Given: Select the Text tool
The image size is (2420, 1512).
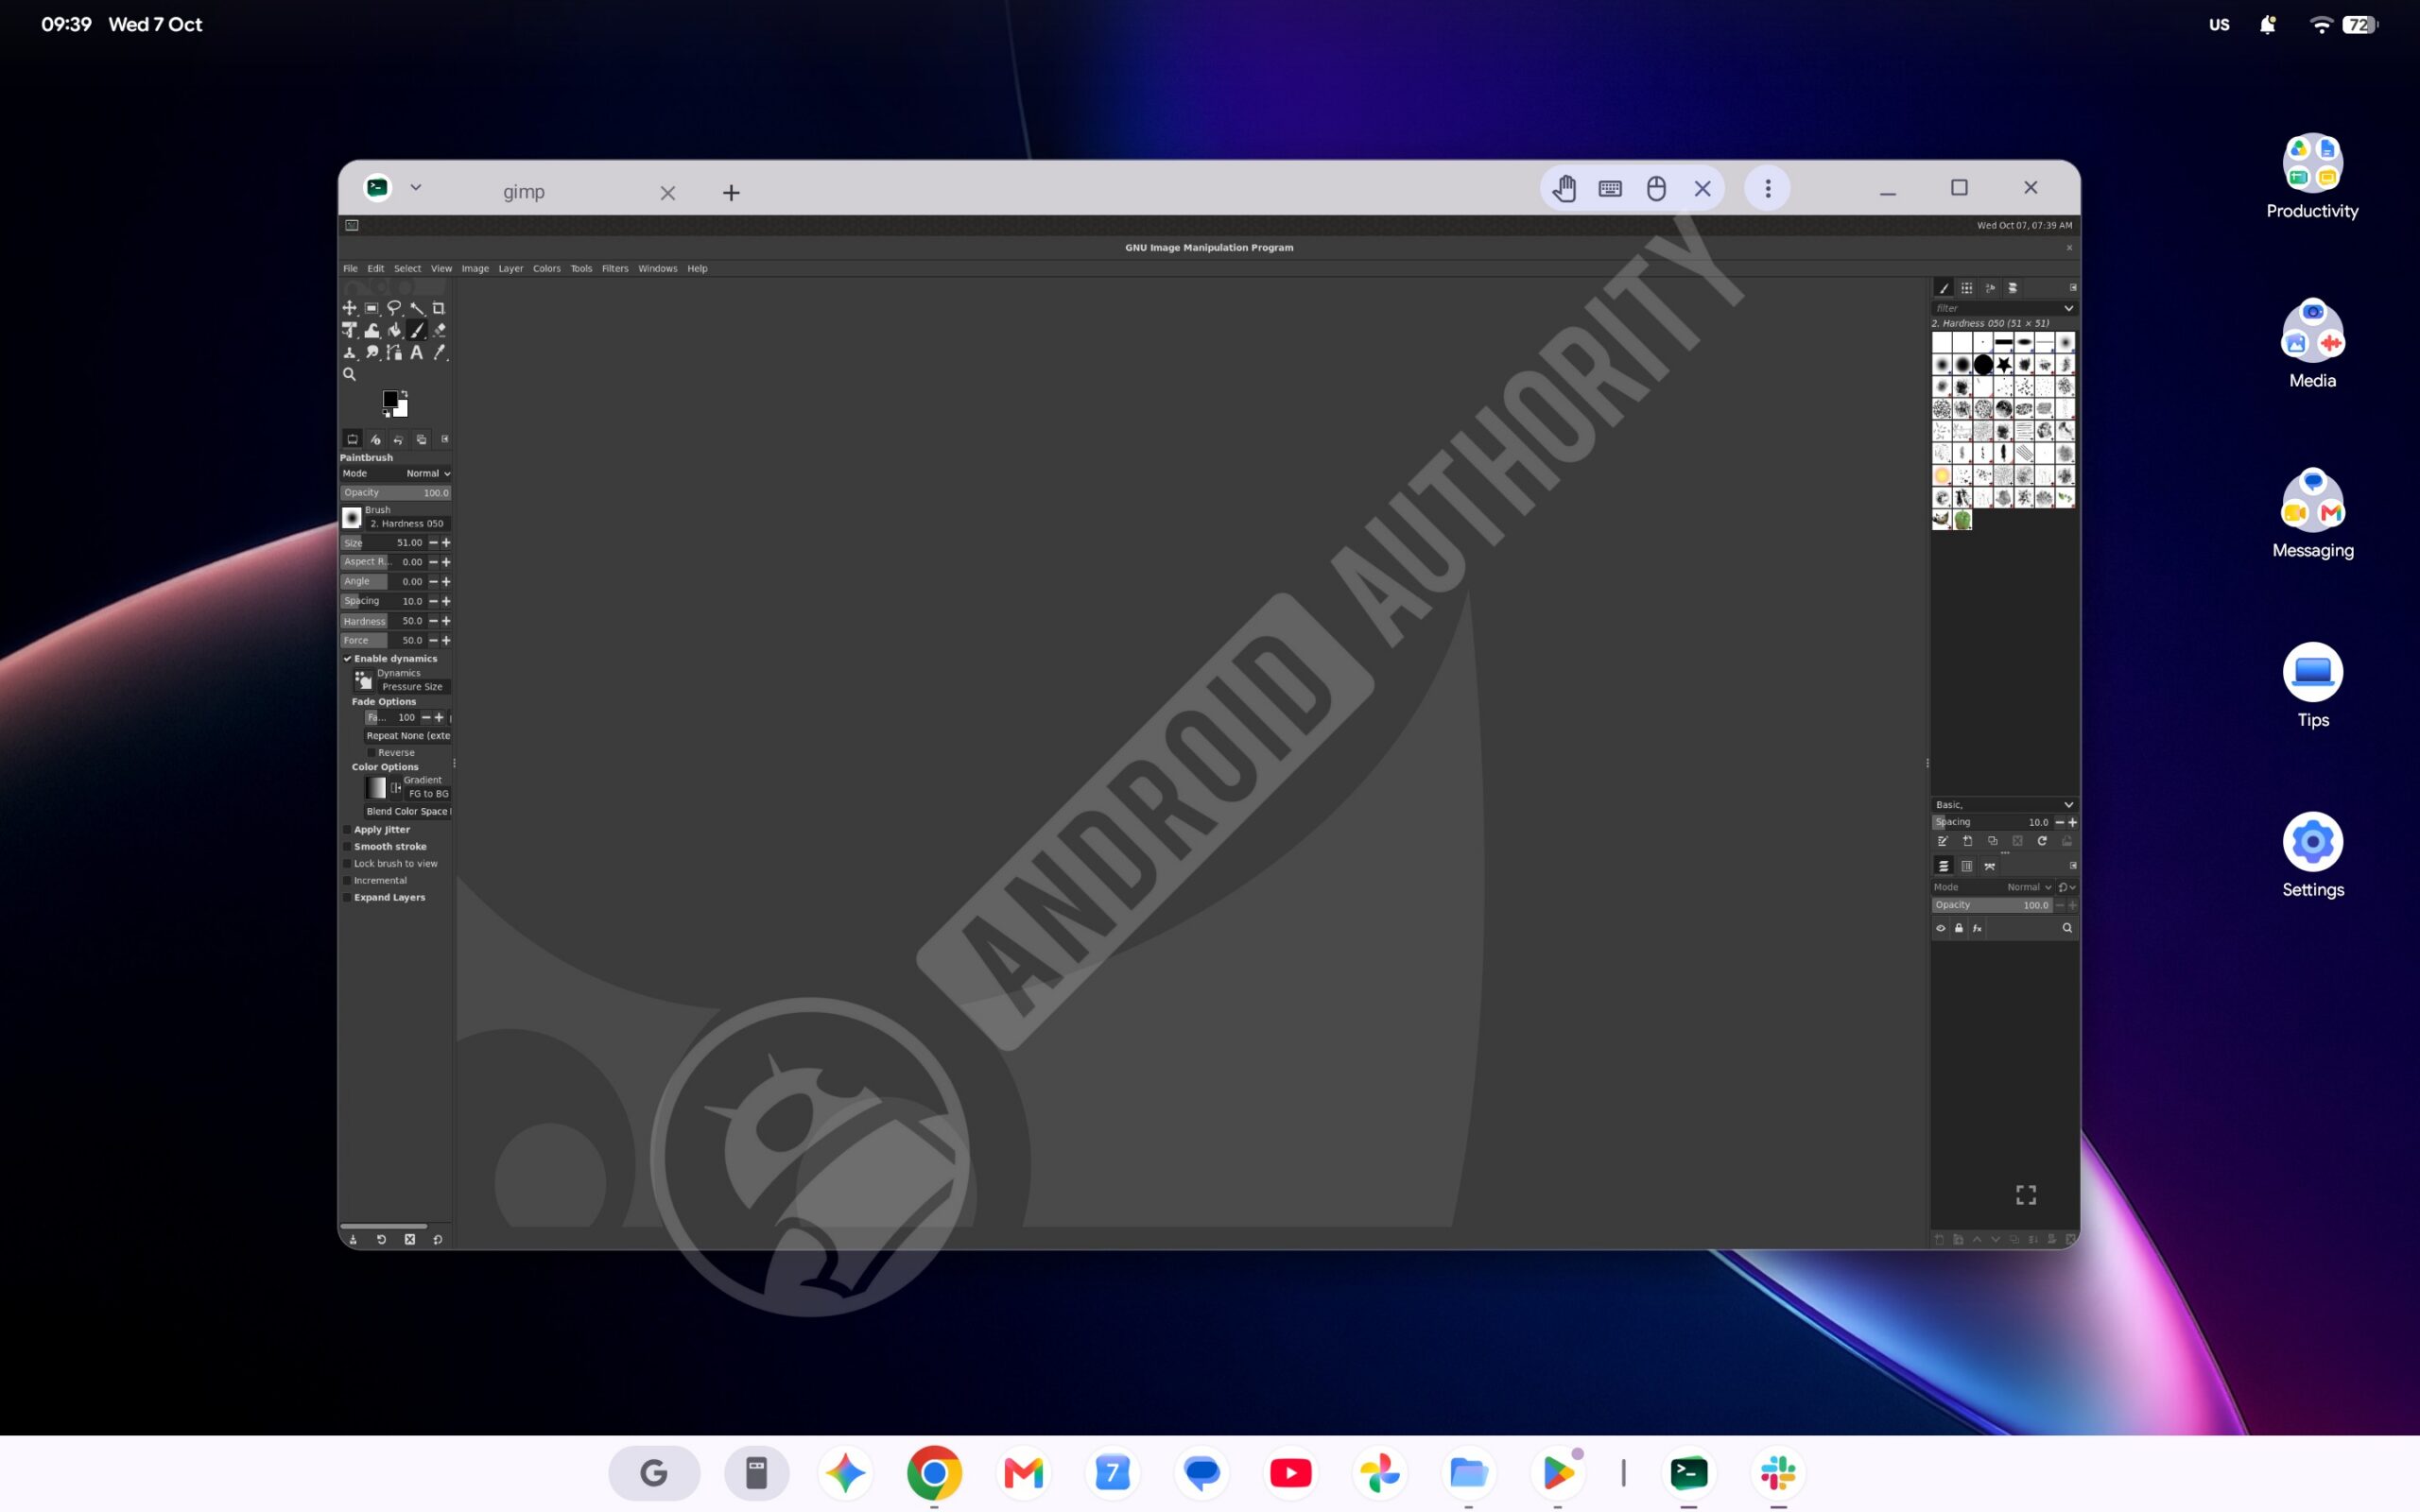Looking at the screenshot, I should coord(416,352).
